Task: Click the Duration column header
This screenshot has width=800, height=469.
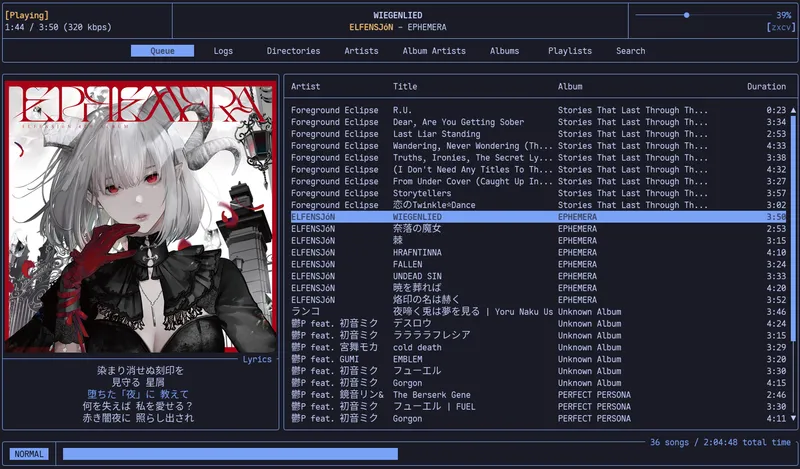Action: coord(766,87)
